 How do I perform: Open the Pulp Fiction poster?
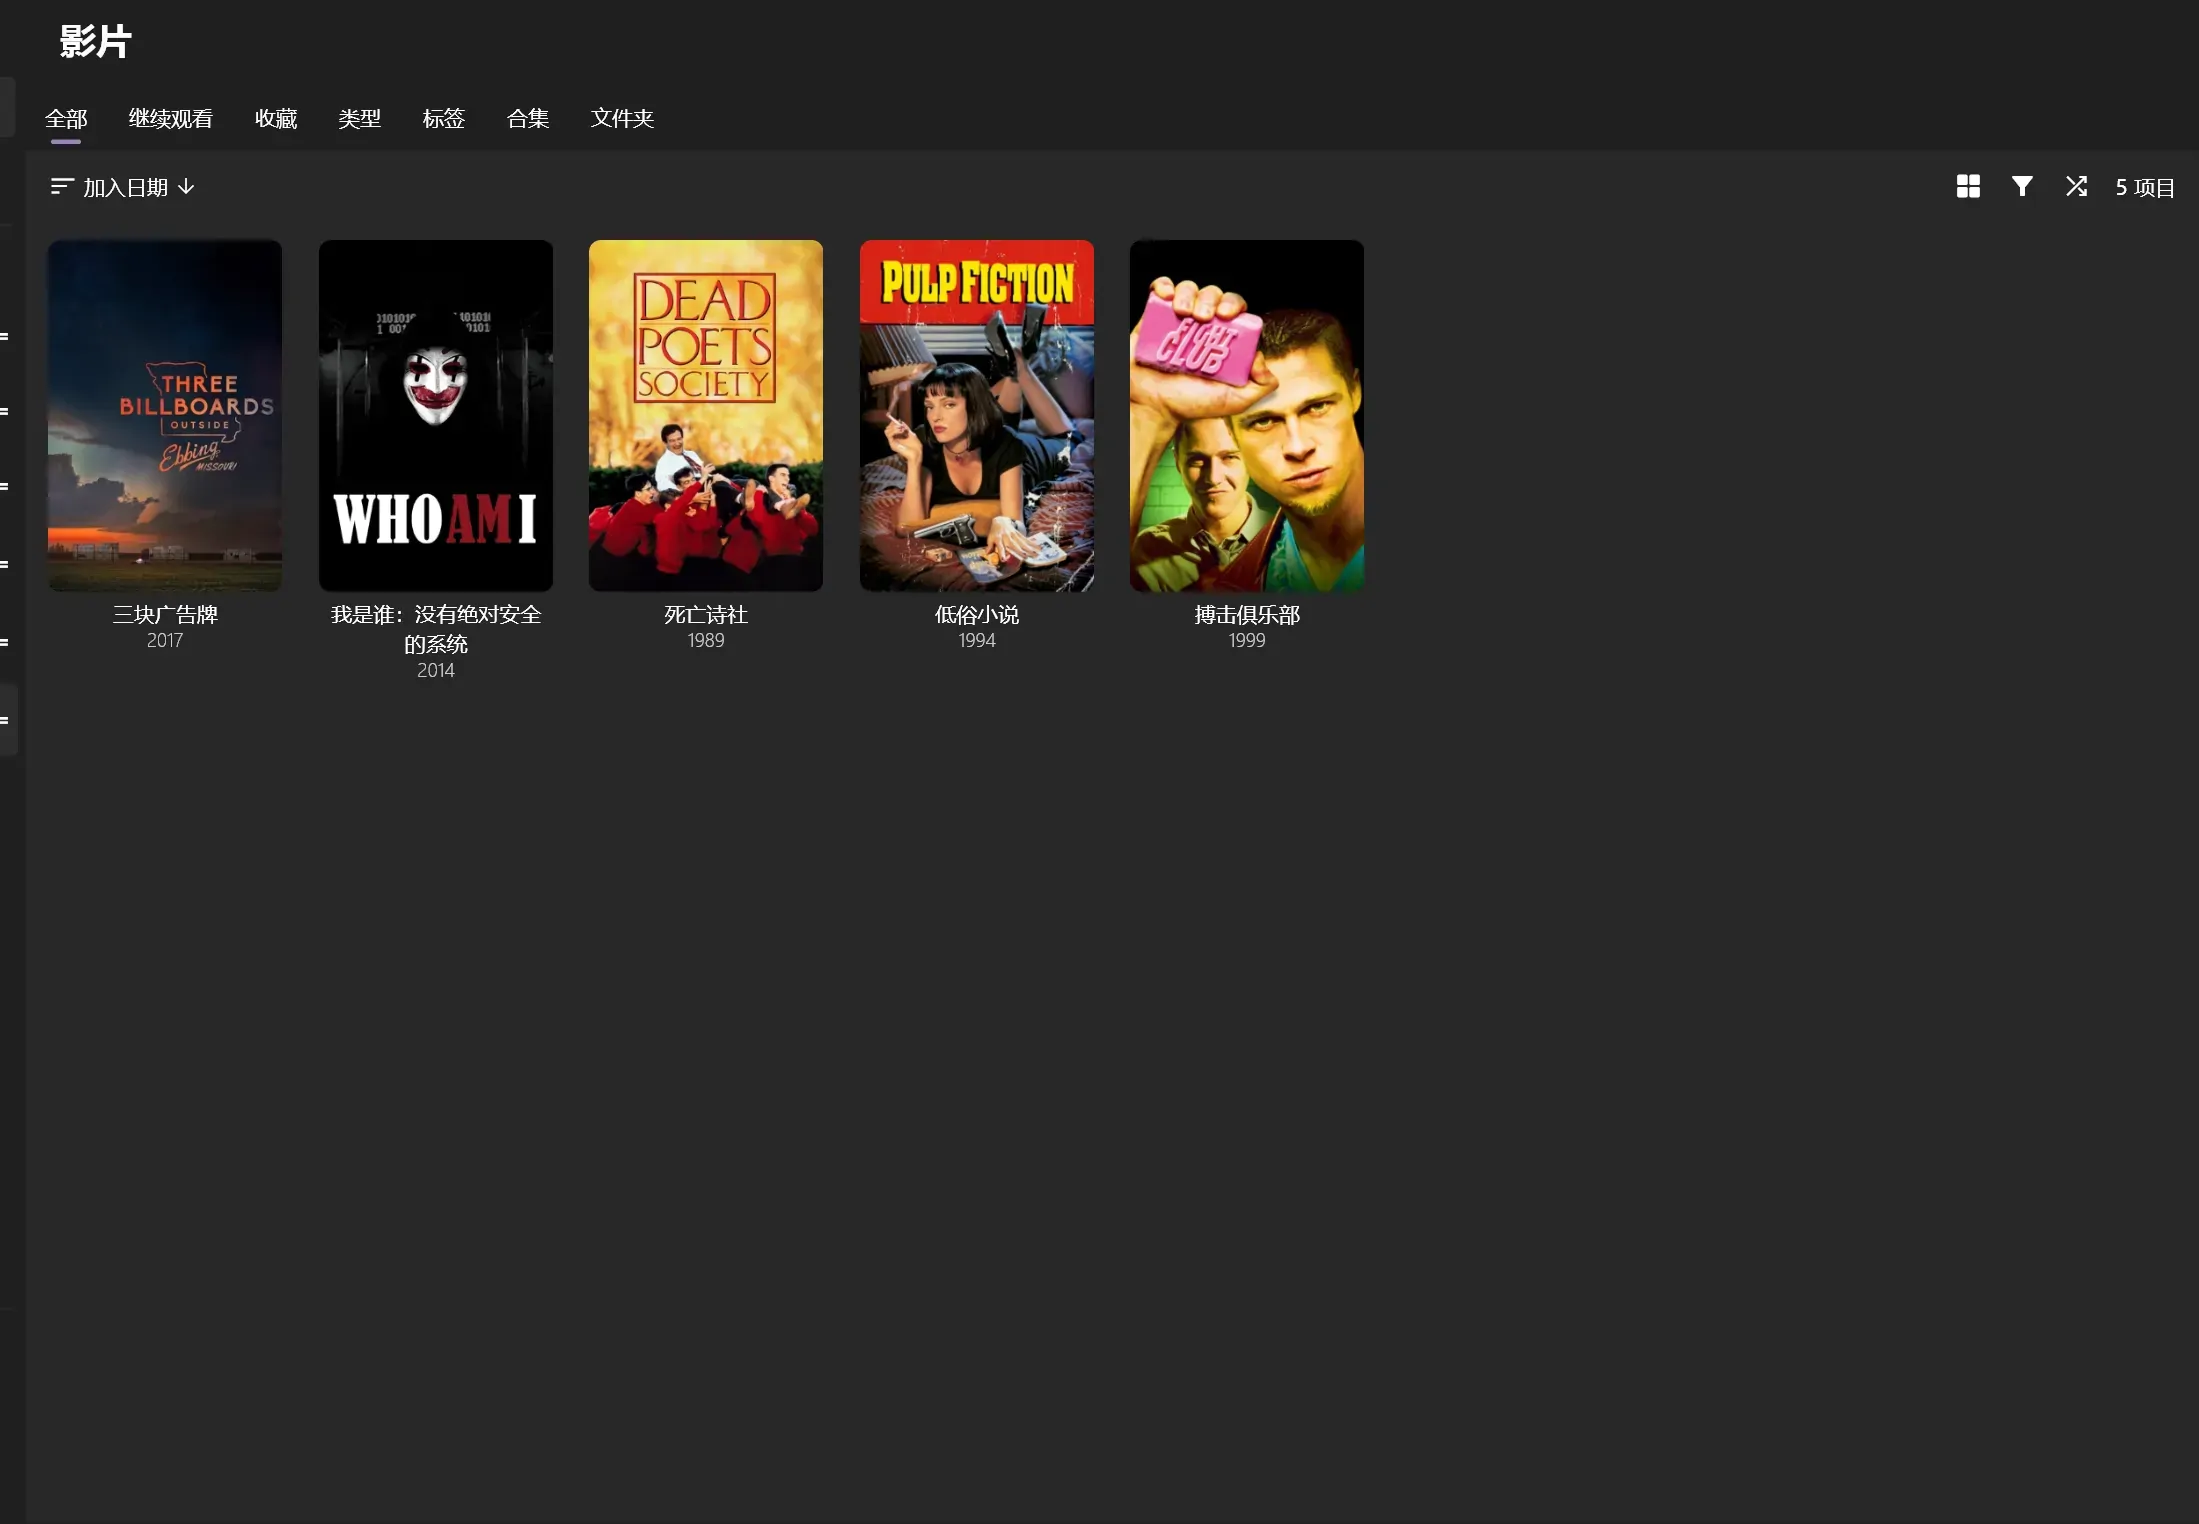click(x=977, y=415)
